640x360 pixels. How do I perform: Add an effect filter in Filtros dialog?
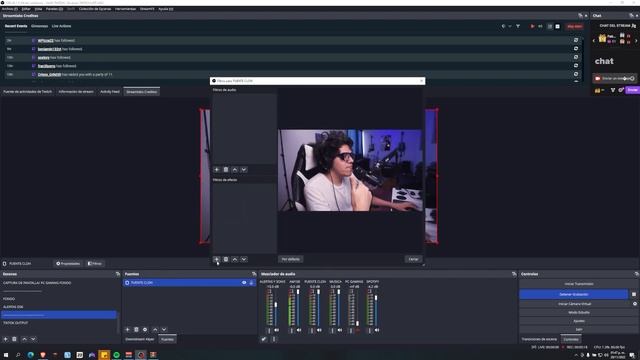pos(217,259)
